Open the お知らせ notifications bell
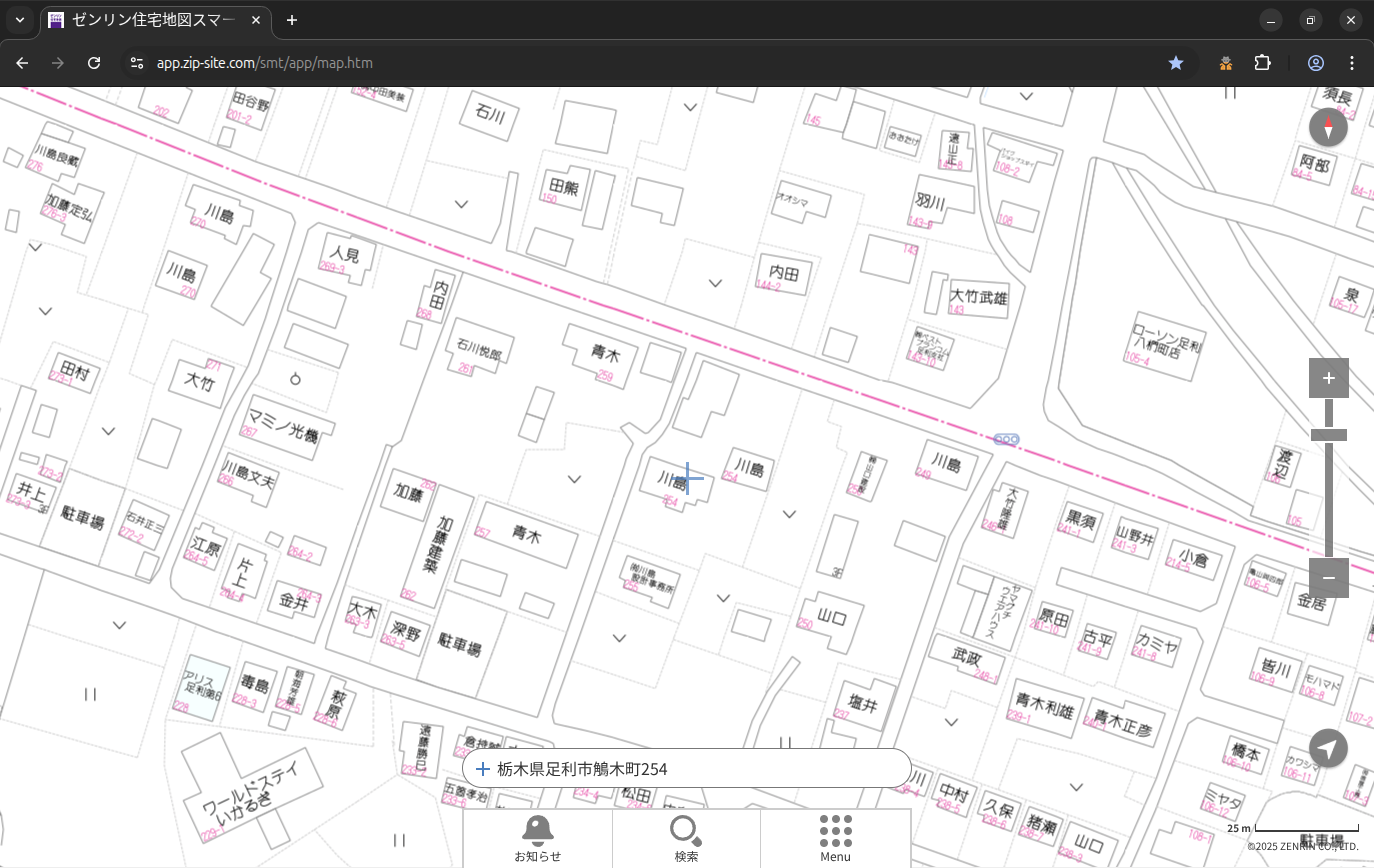Viewport: 1374px width, 868px height. 537,838
